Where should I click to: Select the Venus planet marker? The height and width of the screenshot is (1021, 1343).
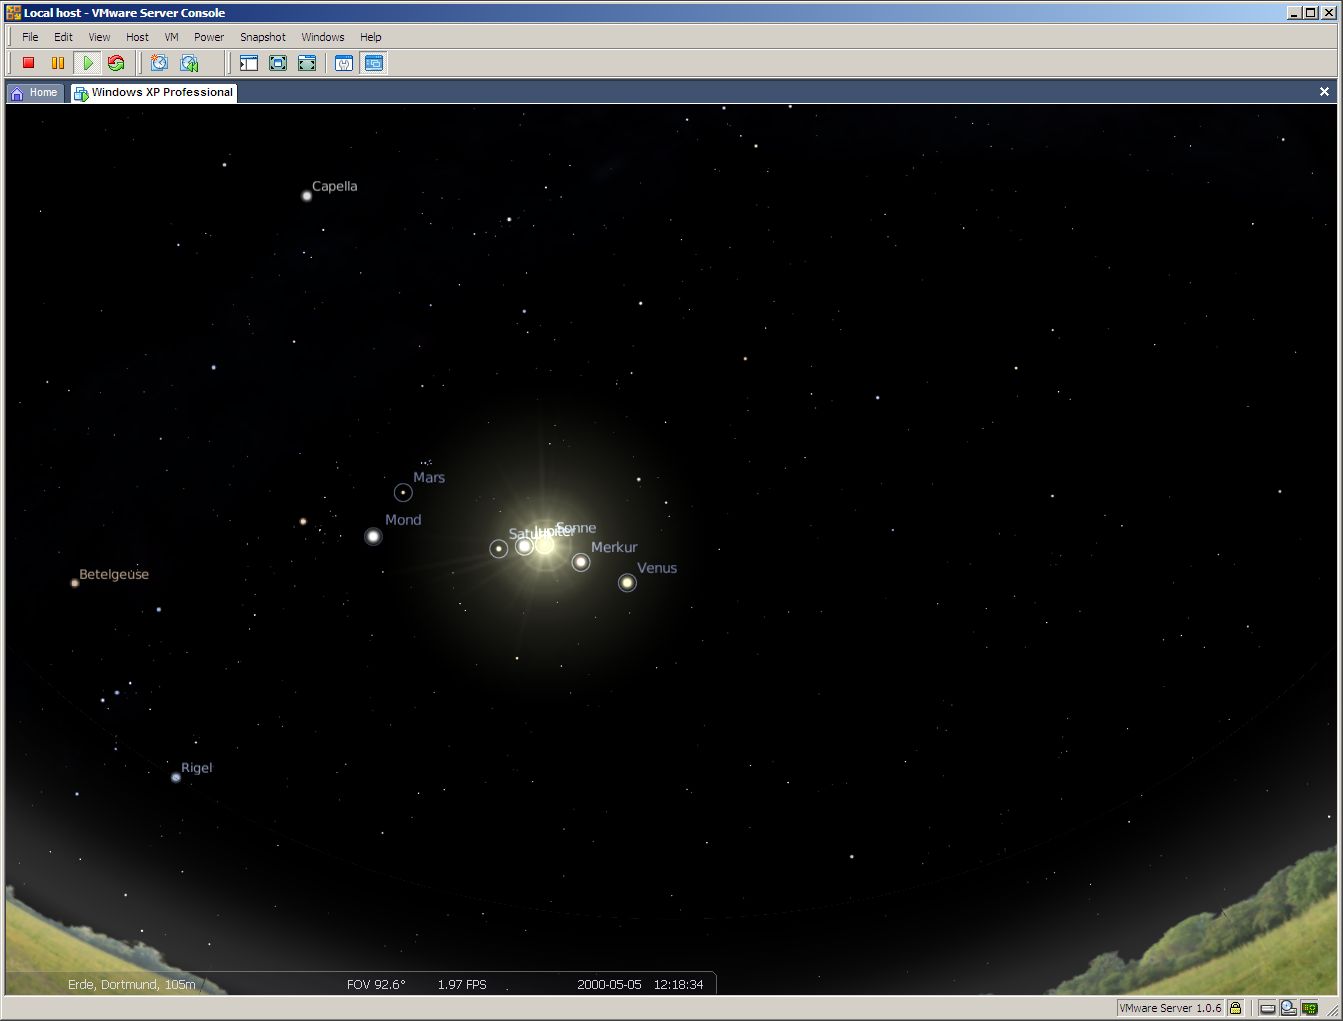(627, 582)
